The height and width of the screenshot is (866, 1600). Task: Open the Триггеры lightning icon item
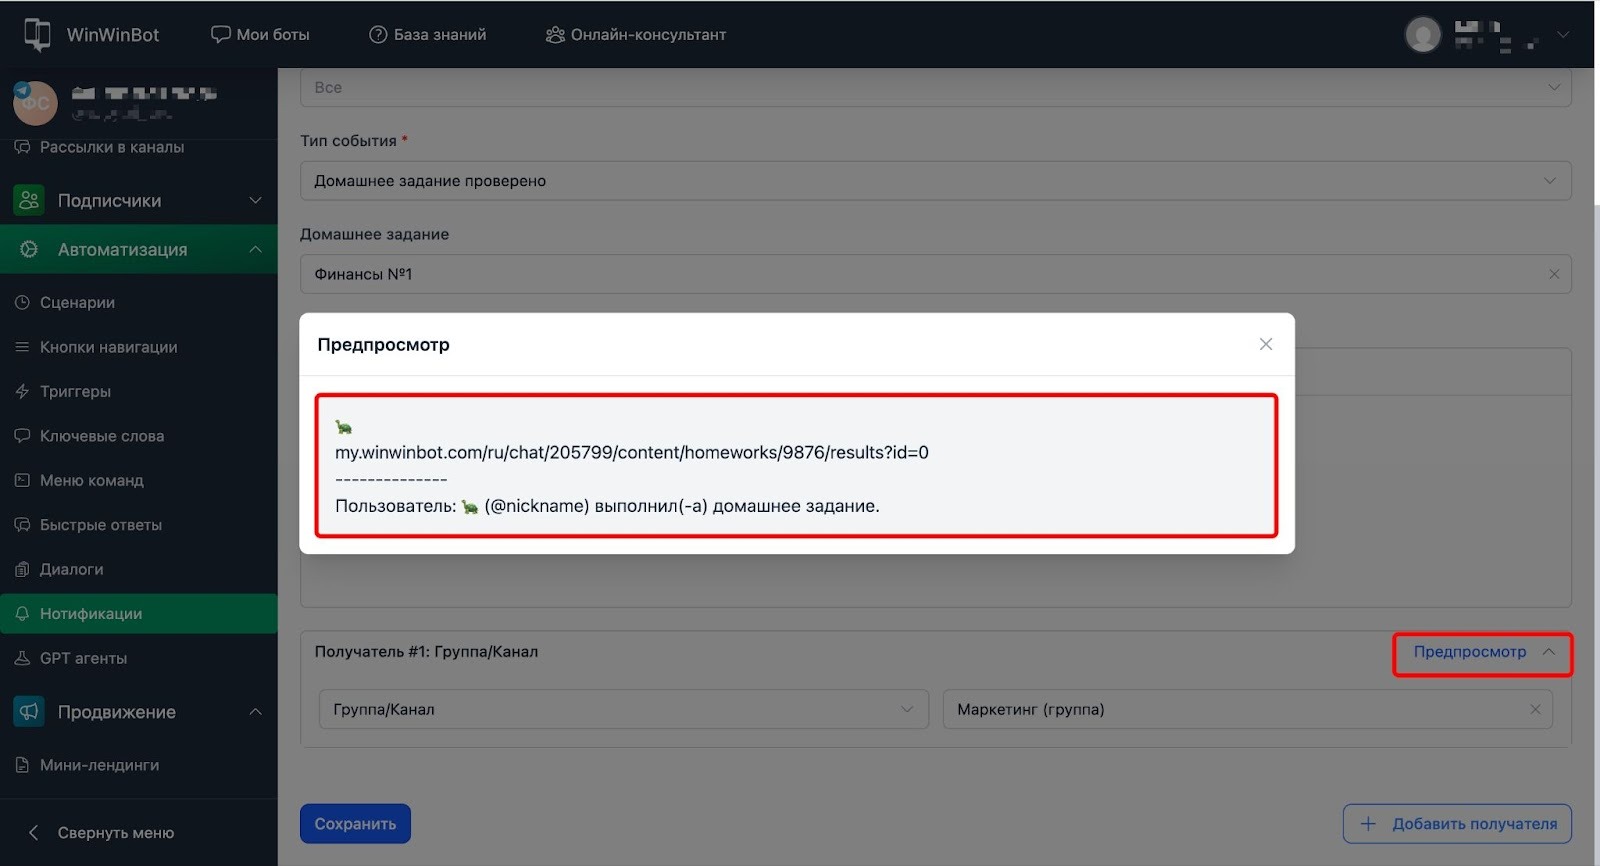click(22, 391)
